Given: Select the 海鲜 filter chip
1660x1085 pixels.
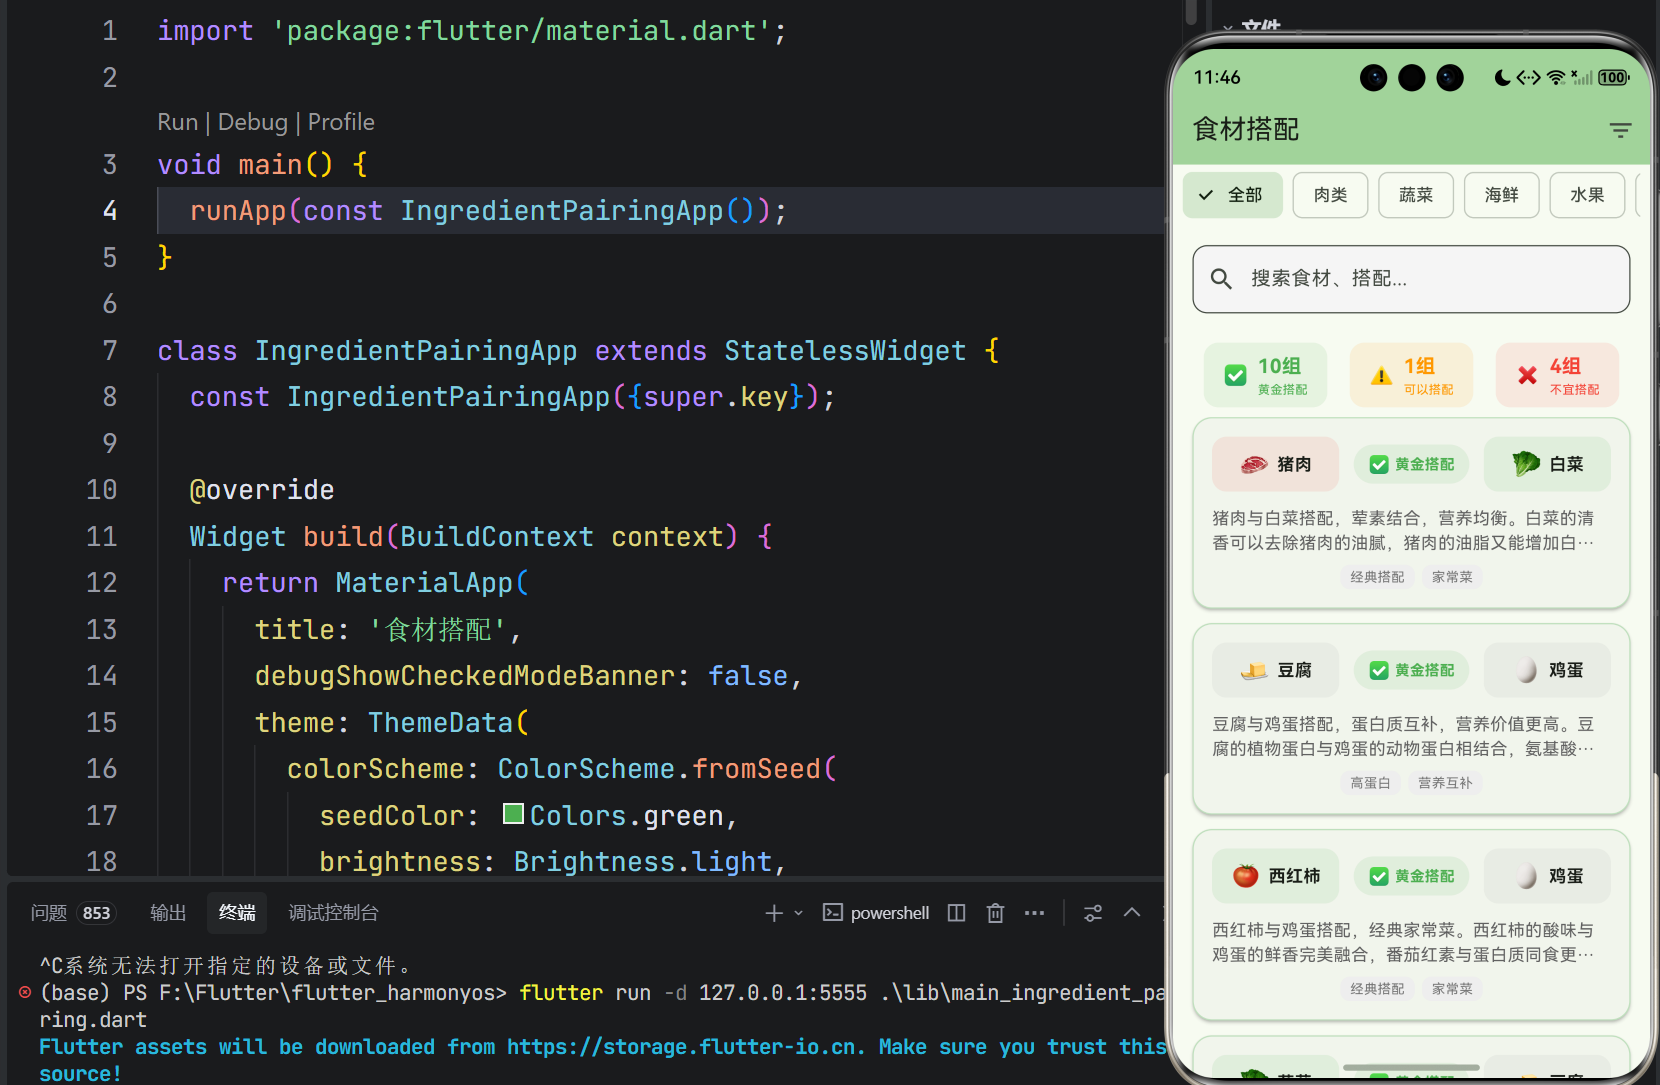Looking at the screenshot, I should [1502, 195].
